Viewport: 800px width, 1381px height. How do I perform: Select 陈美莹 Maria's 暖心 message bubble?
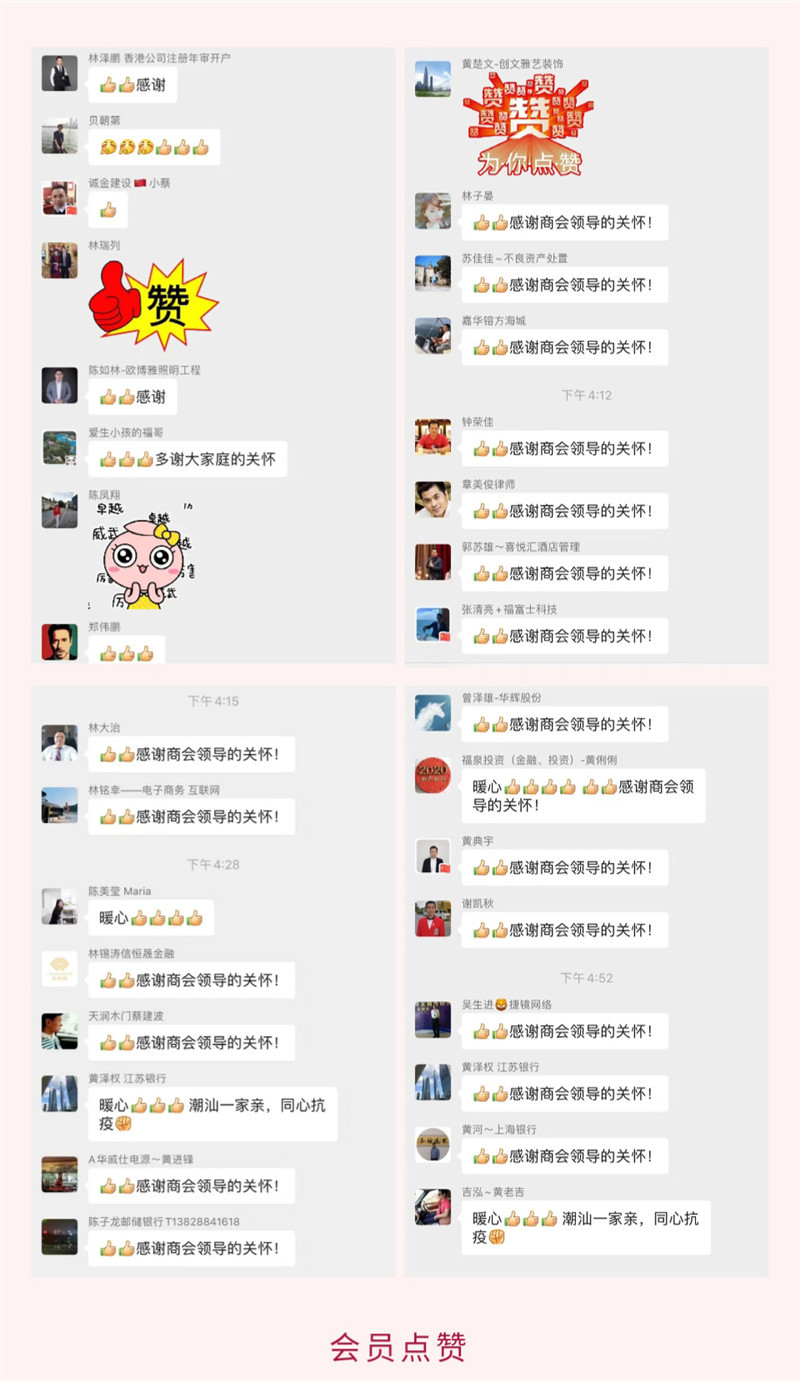pos(151,917)
